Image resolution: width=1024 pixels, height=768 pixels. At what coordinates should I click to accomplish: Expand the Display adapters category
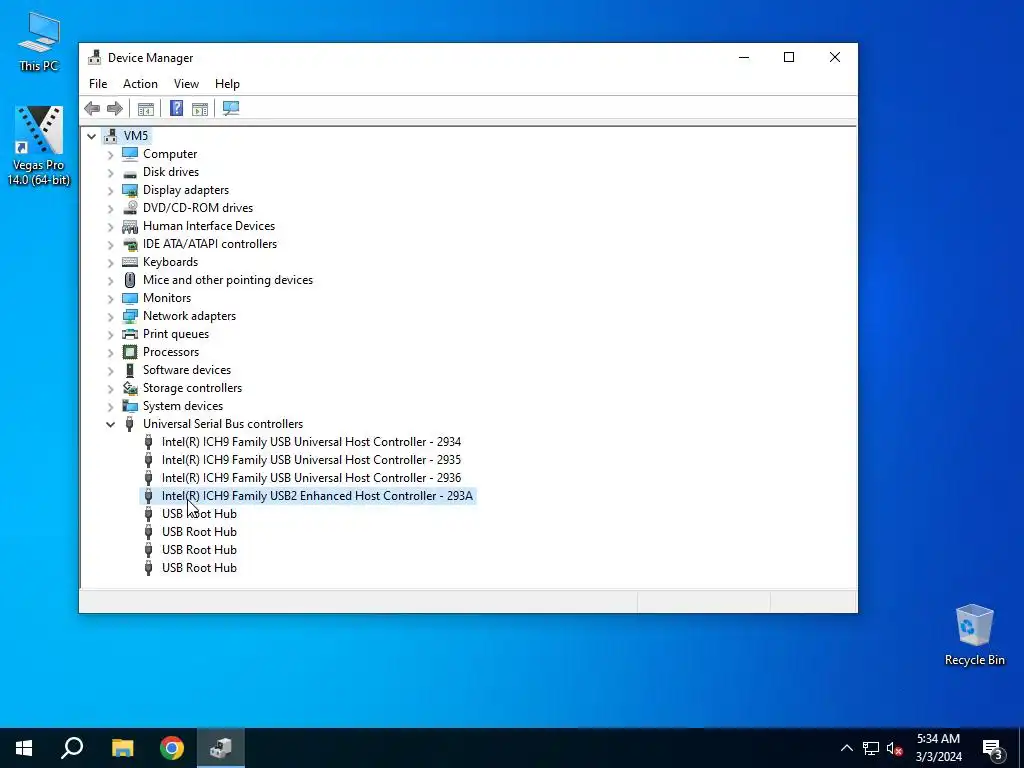[110, 191]
